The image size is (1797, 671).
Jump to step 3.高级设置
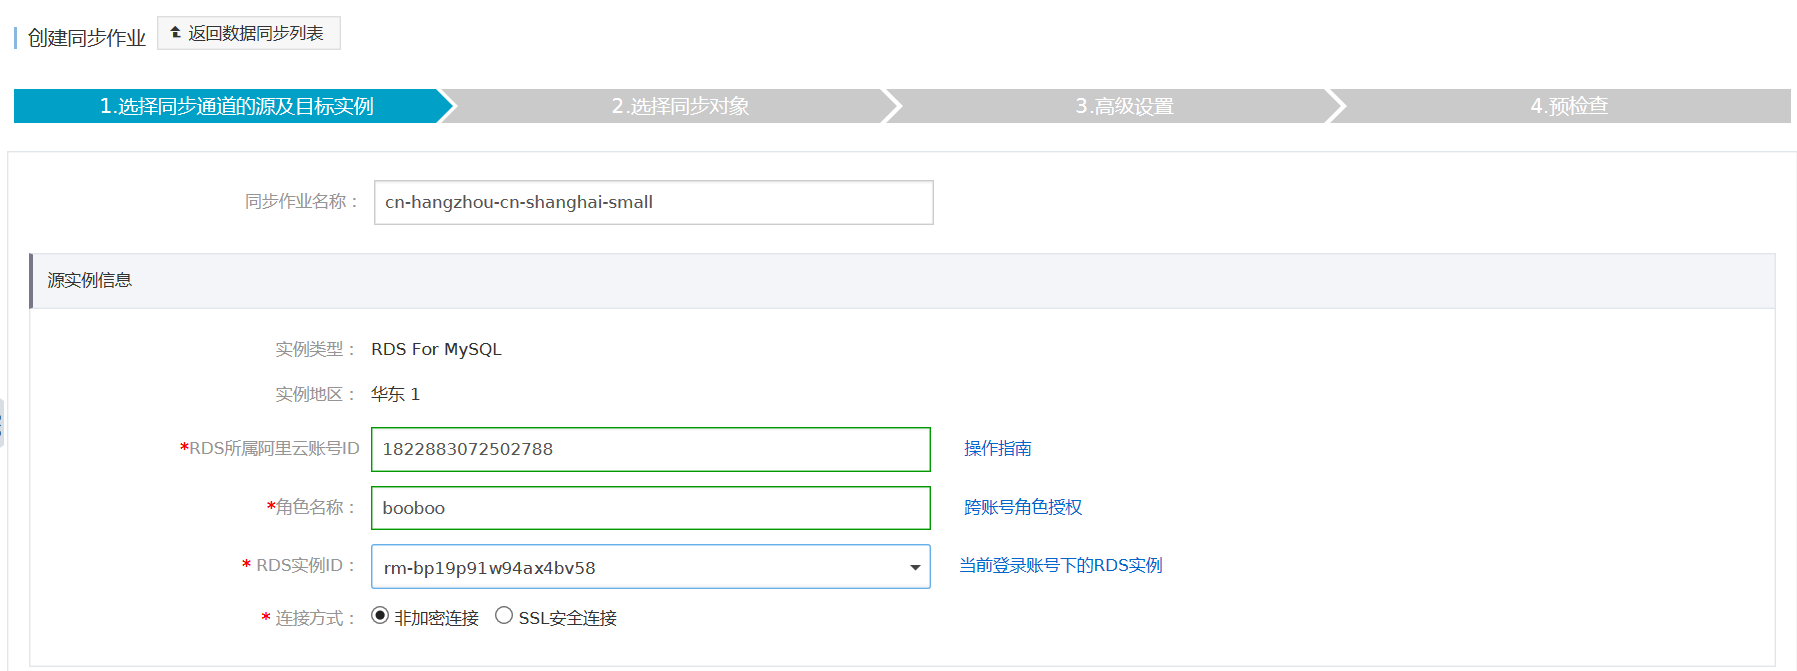pos(1124,106)
